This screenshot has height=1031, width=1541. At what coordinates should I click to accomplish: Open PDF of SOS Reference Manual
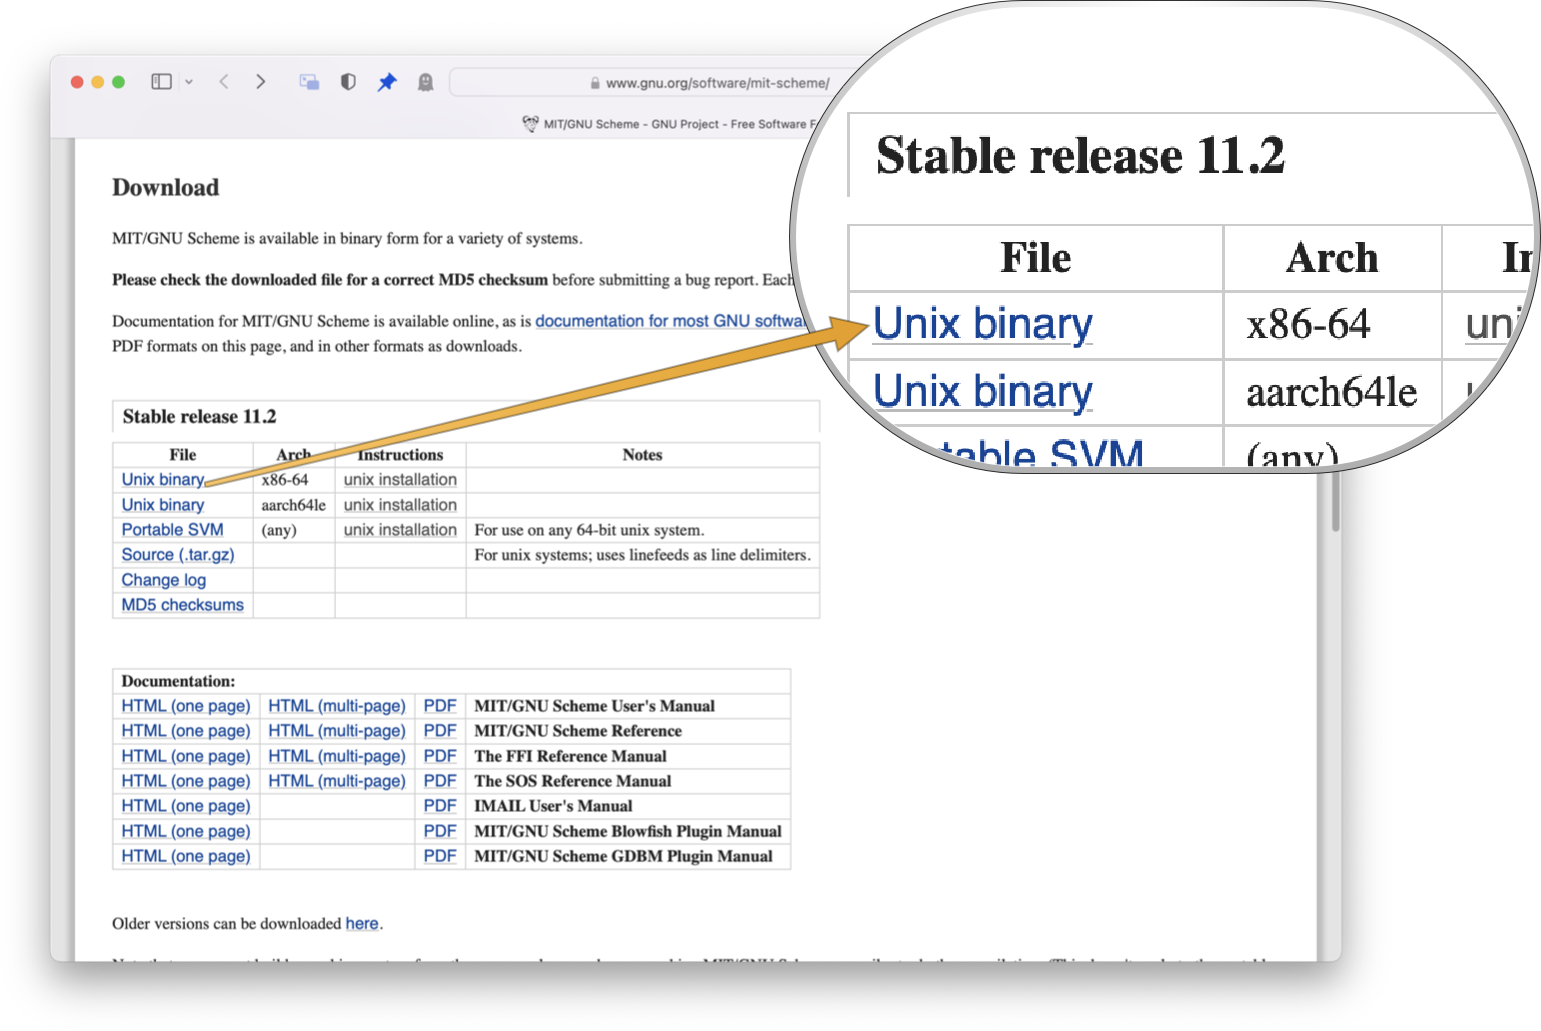440,781
